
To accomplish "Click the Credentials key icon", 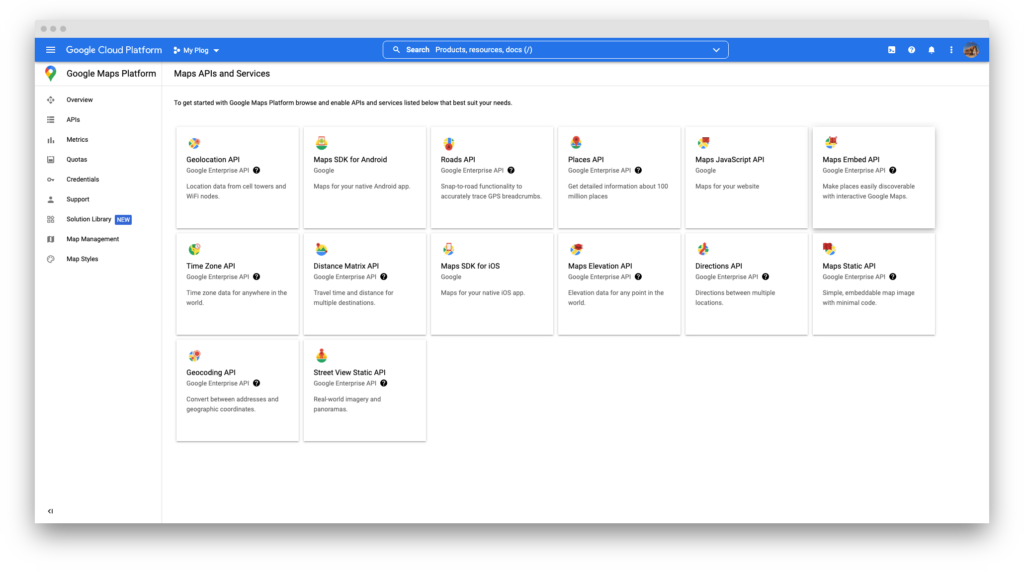I will 50,180.
